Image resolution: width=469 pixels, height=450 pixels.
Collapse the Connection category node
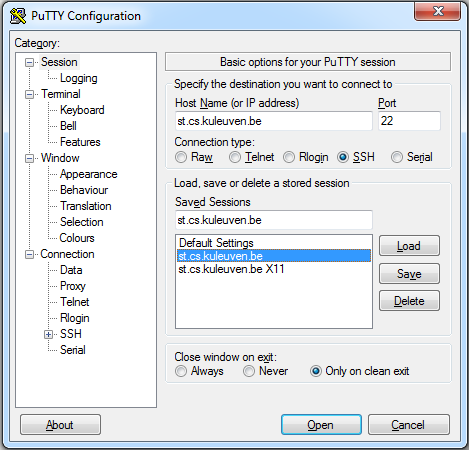(x=30, y=255)
